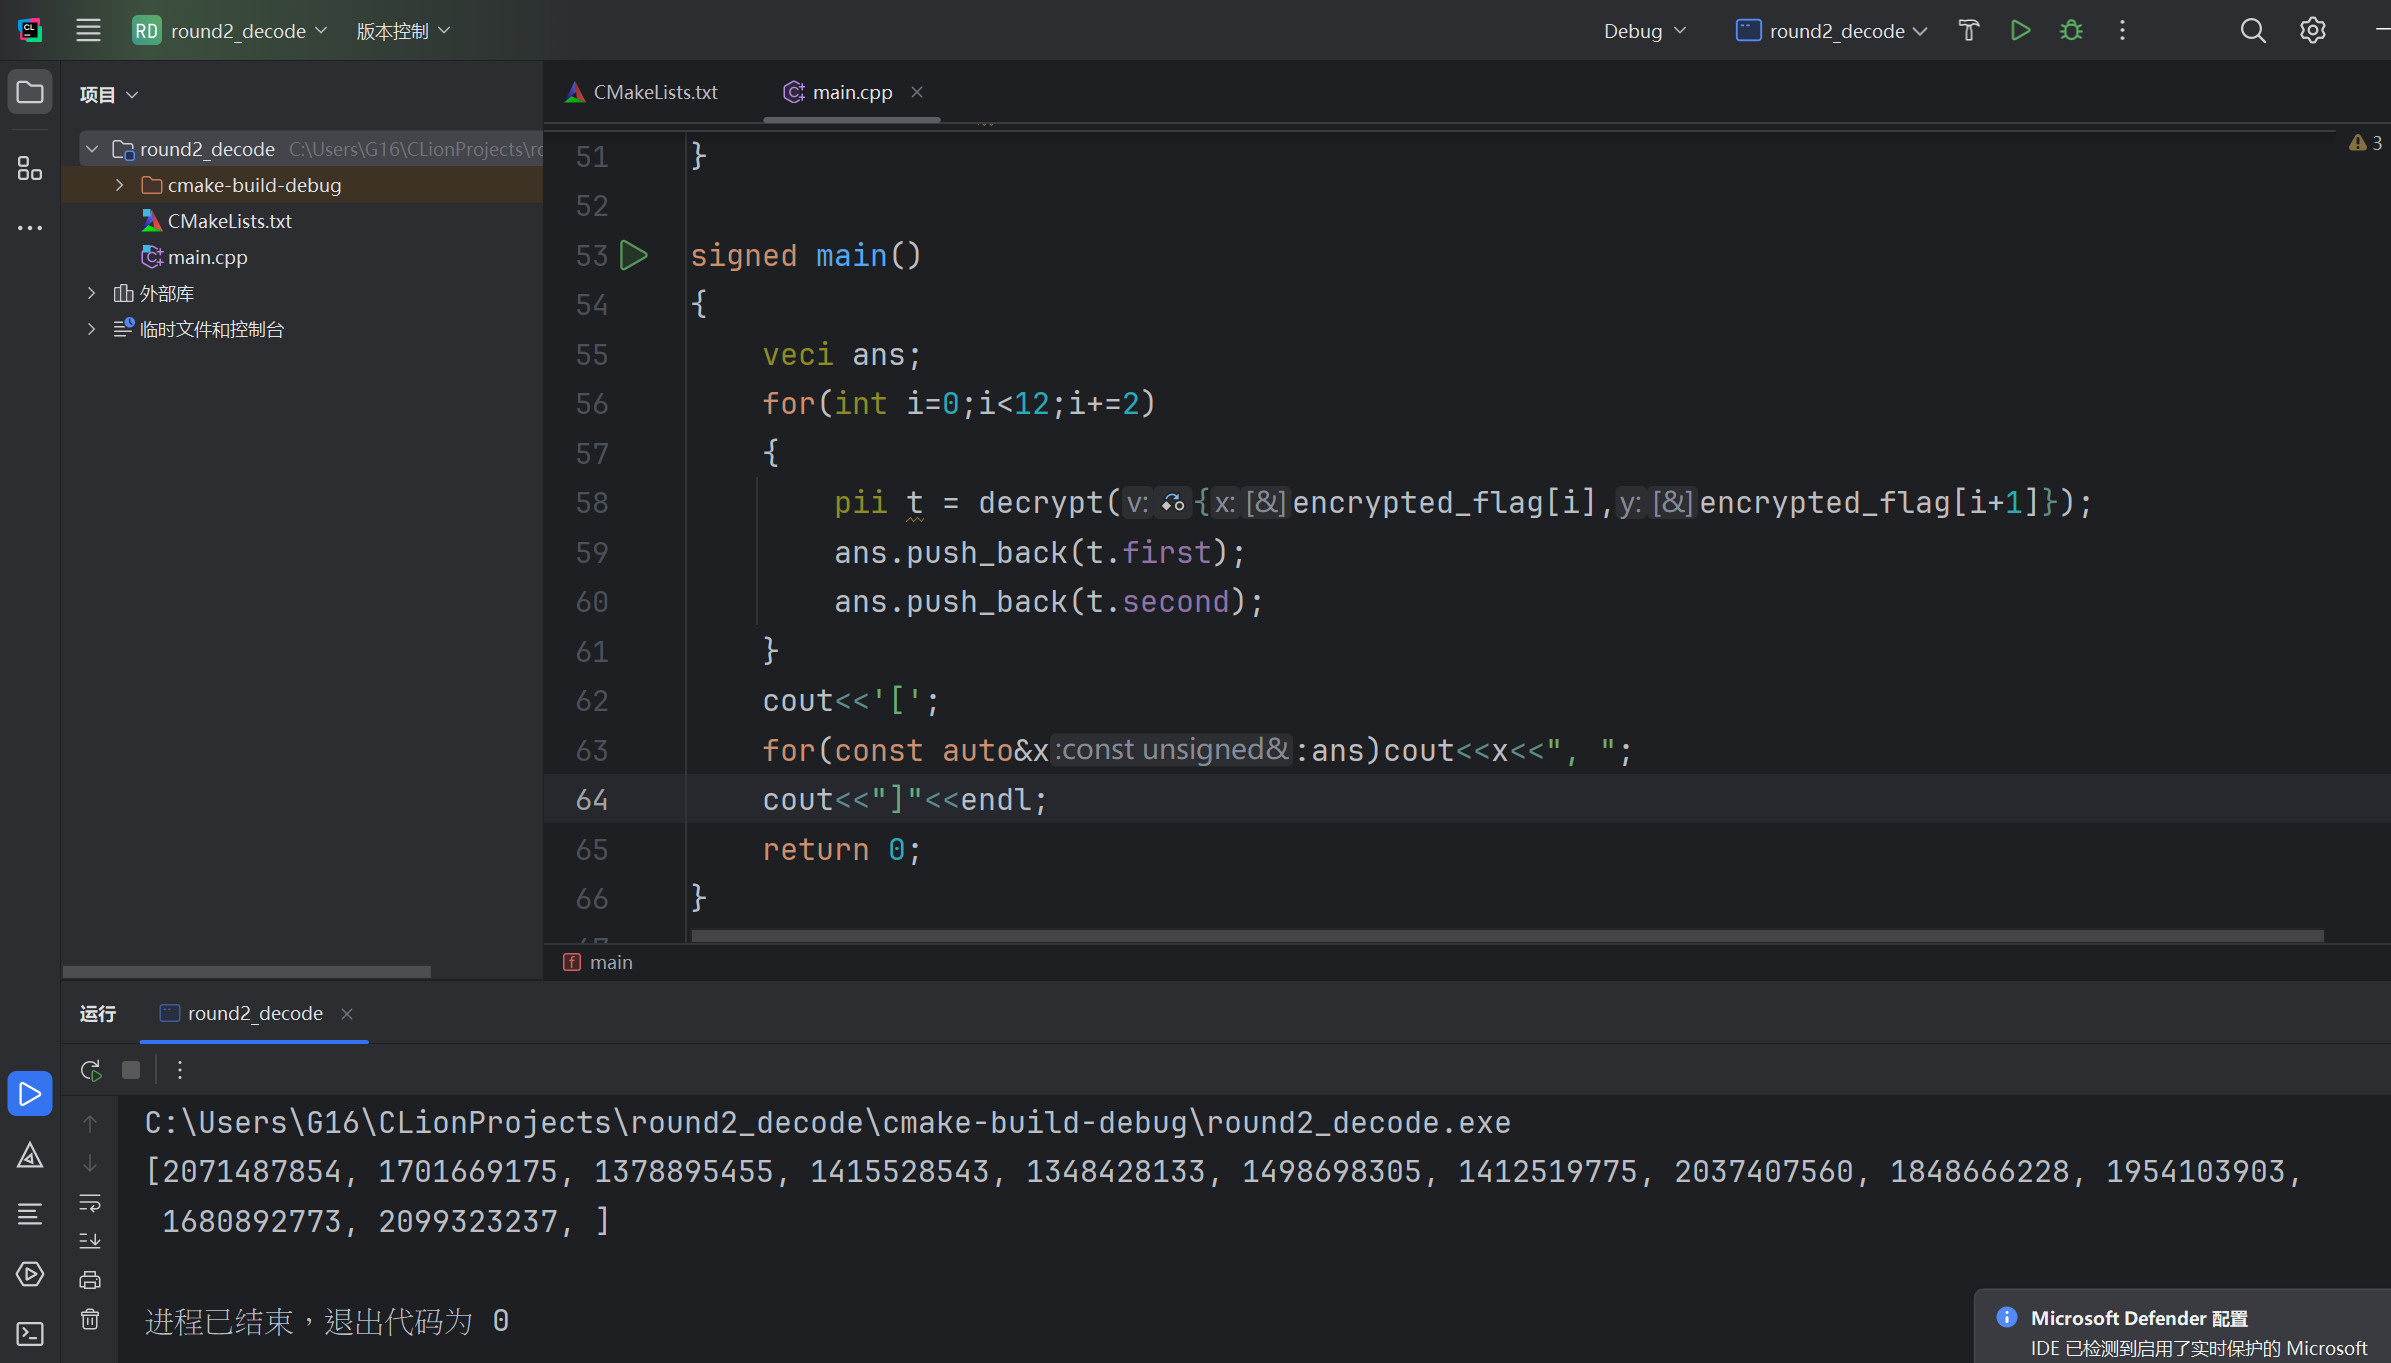
Task: Start debugging with the bug icon
Action: tap(2071, 31)
